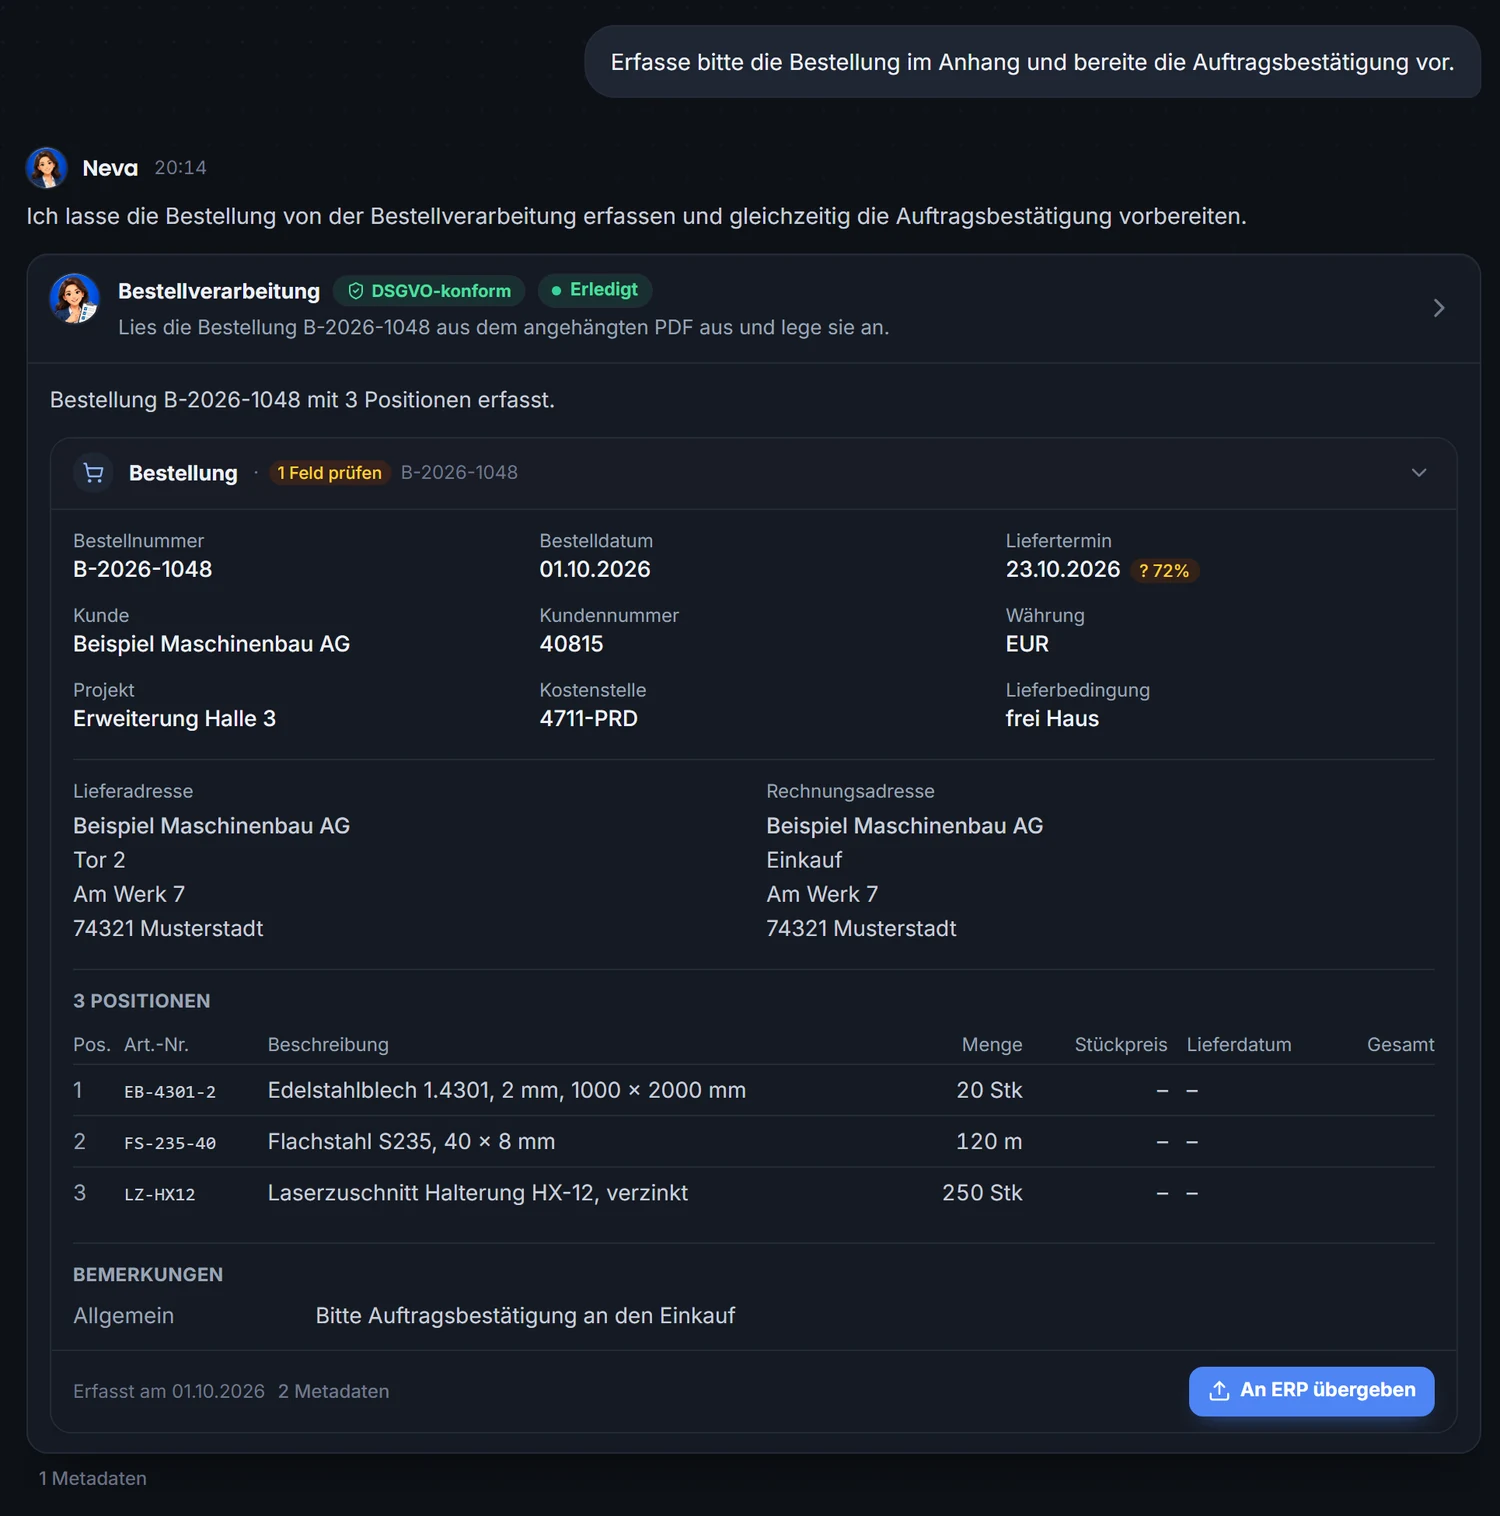
Task: Click the Lieferdatum column header
Action: (1239, 1045)
